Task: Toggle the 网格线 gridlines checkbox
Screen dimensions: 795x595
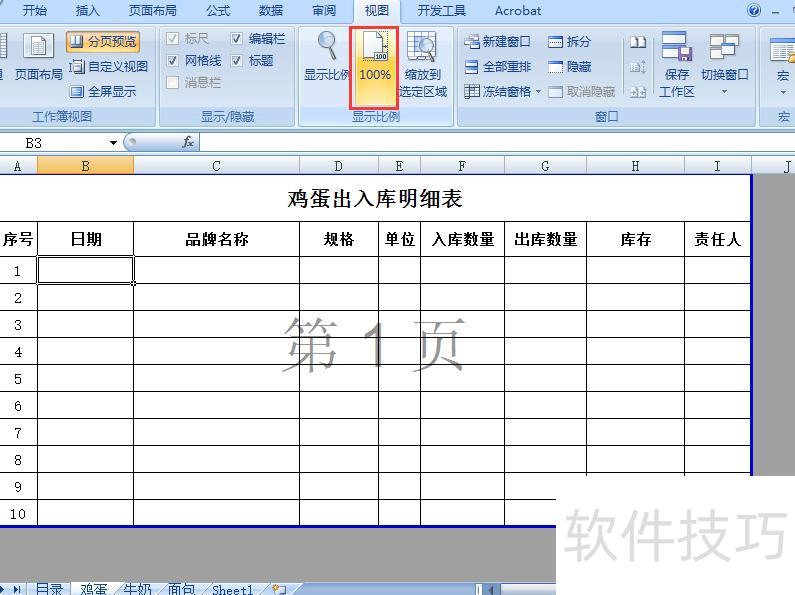Action: tap(172, 61)
